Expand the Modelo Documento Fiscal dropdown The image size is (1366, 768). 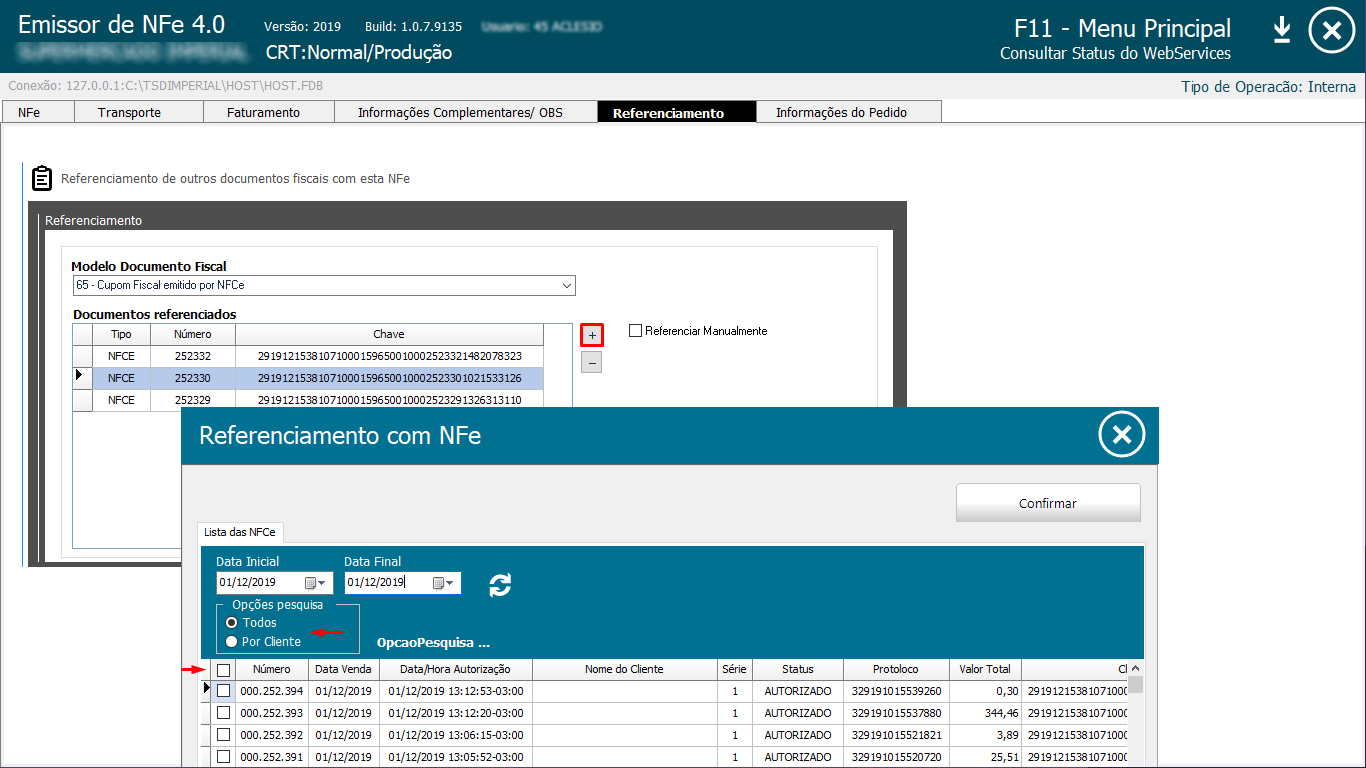(567, 286)
